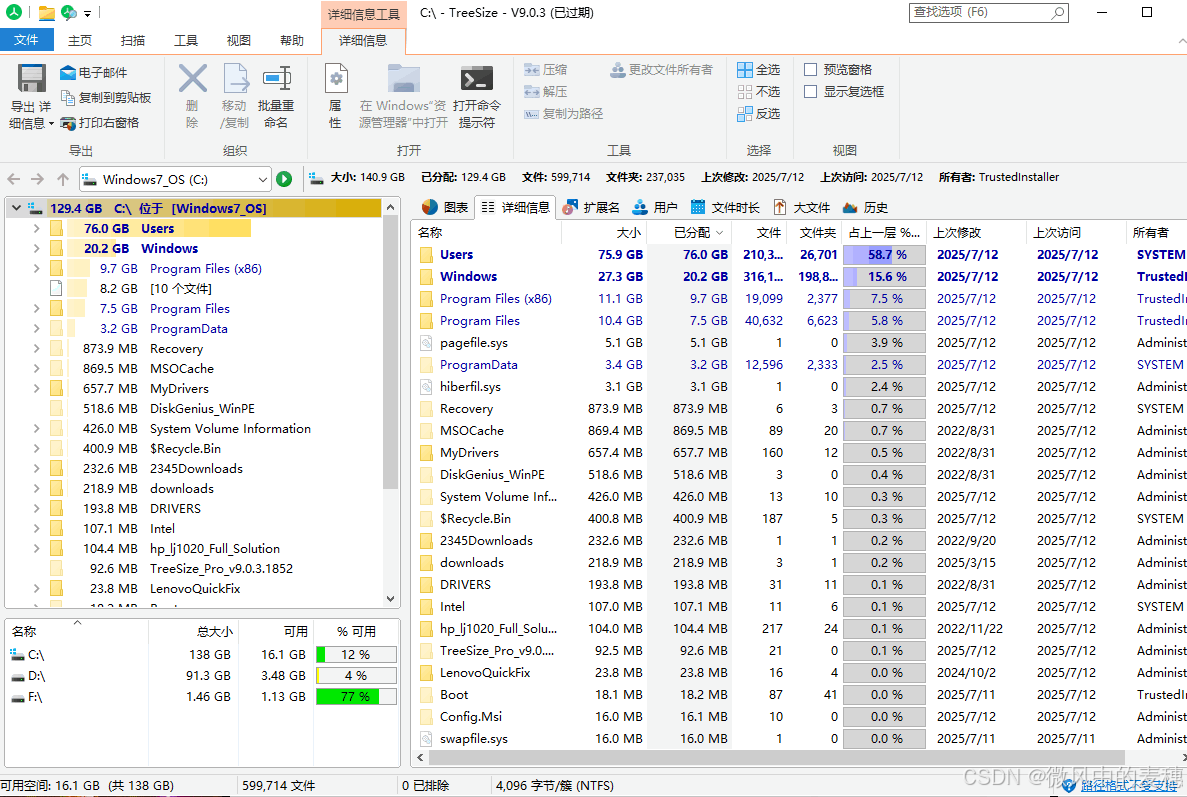Switch to History (历史) tab
Screen dimensions: 1187x797
coord(865,207)
